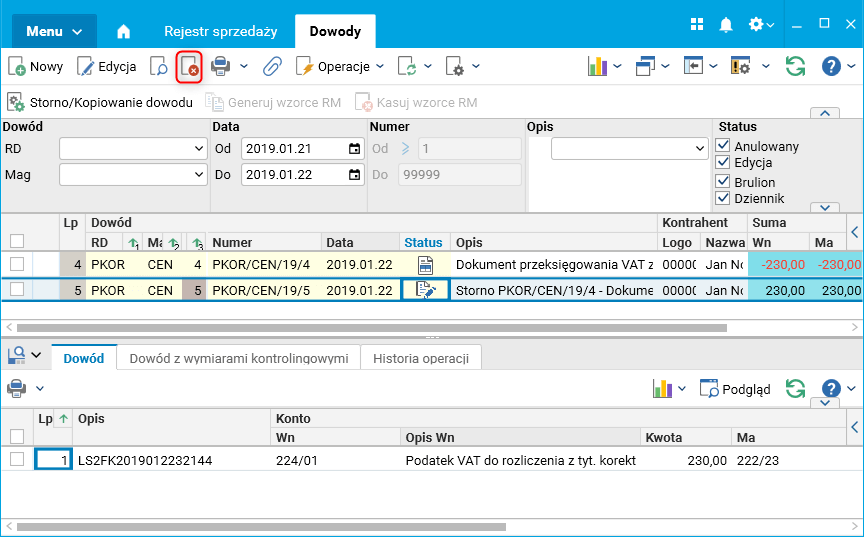864x537 pixels.
Task: Open the print options dropdown arrow
Action: coord(244,67)
